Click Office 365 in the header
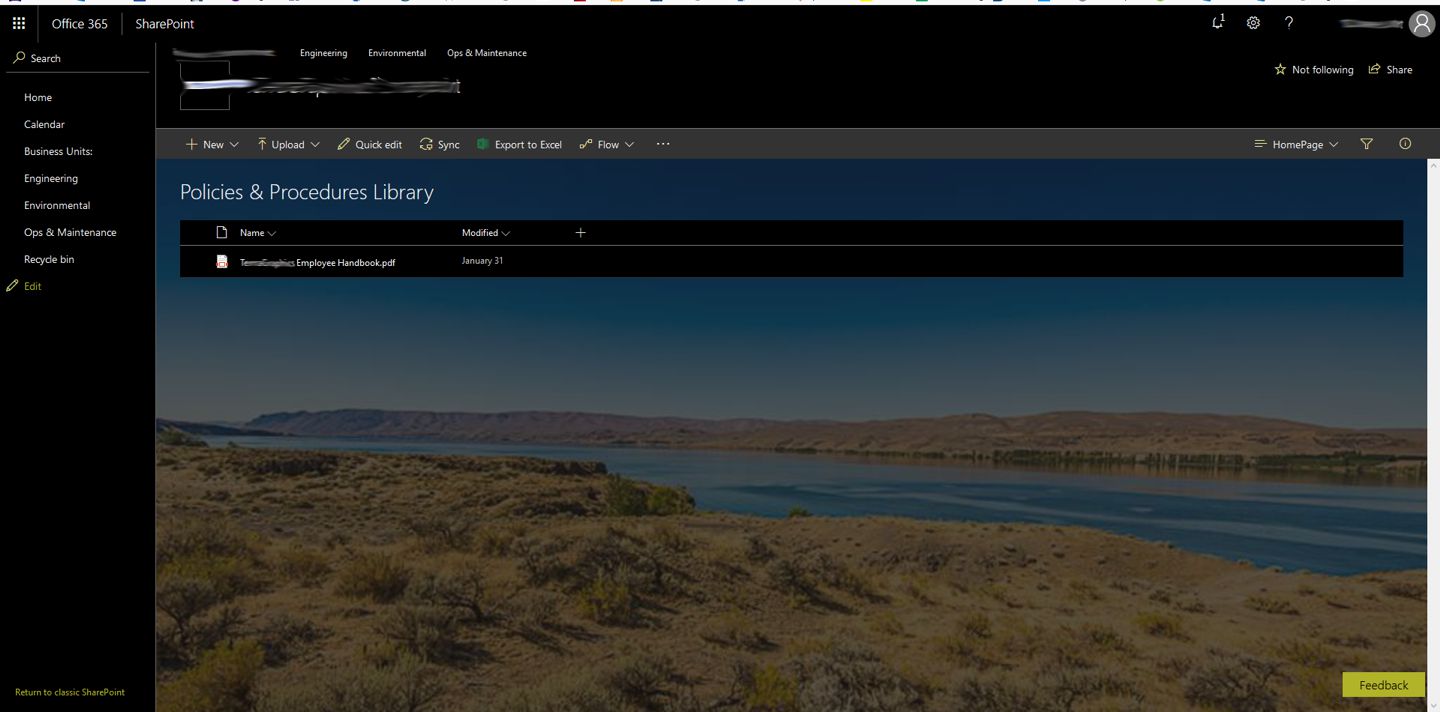 click(79, 23)
